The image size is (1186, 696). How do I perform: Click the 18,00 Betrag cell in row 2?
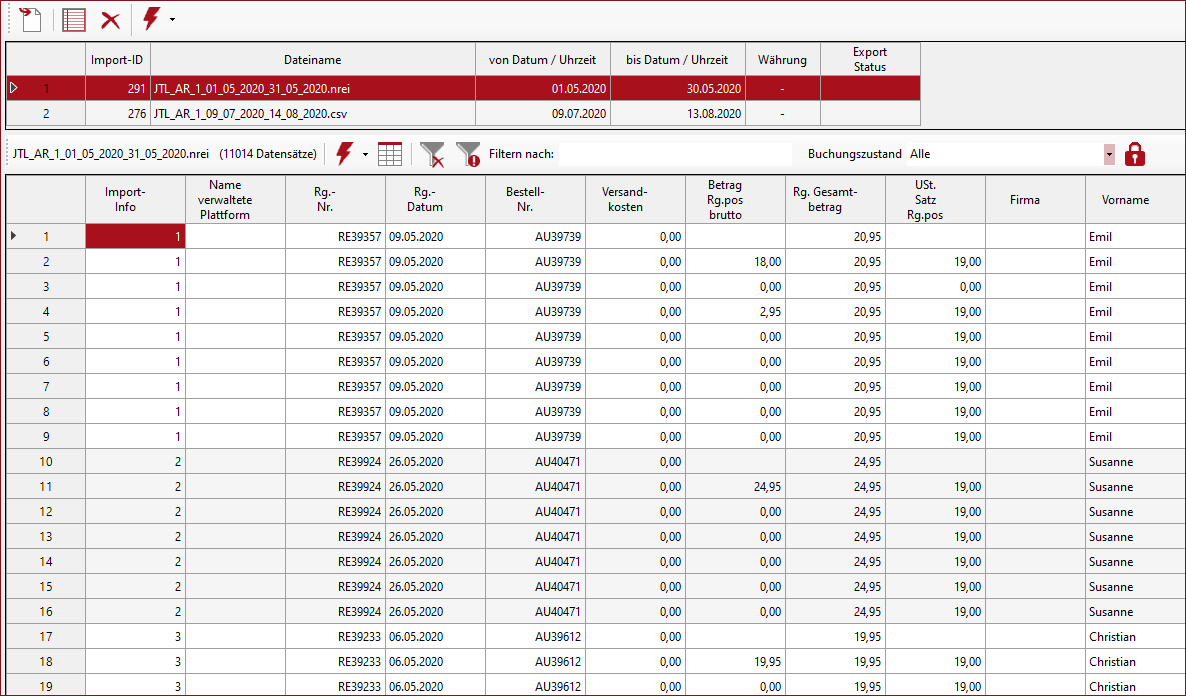coord(735,262)
